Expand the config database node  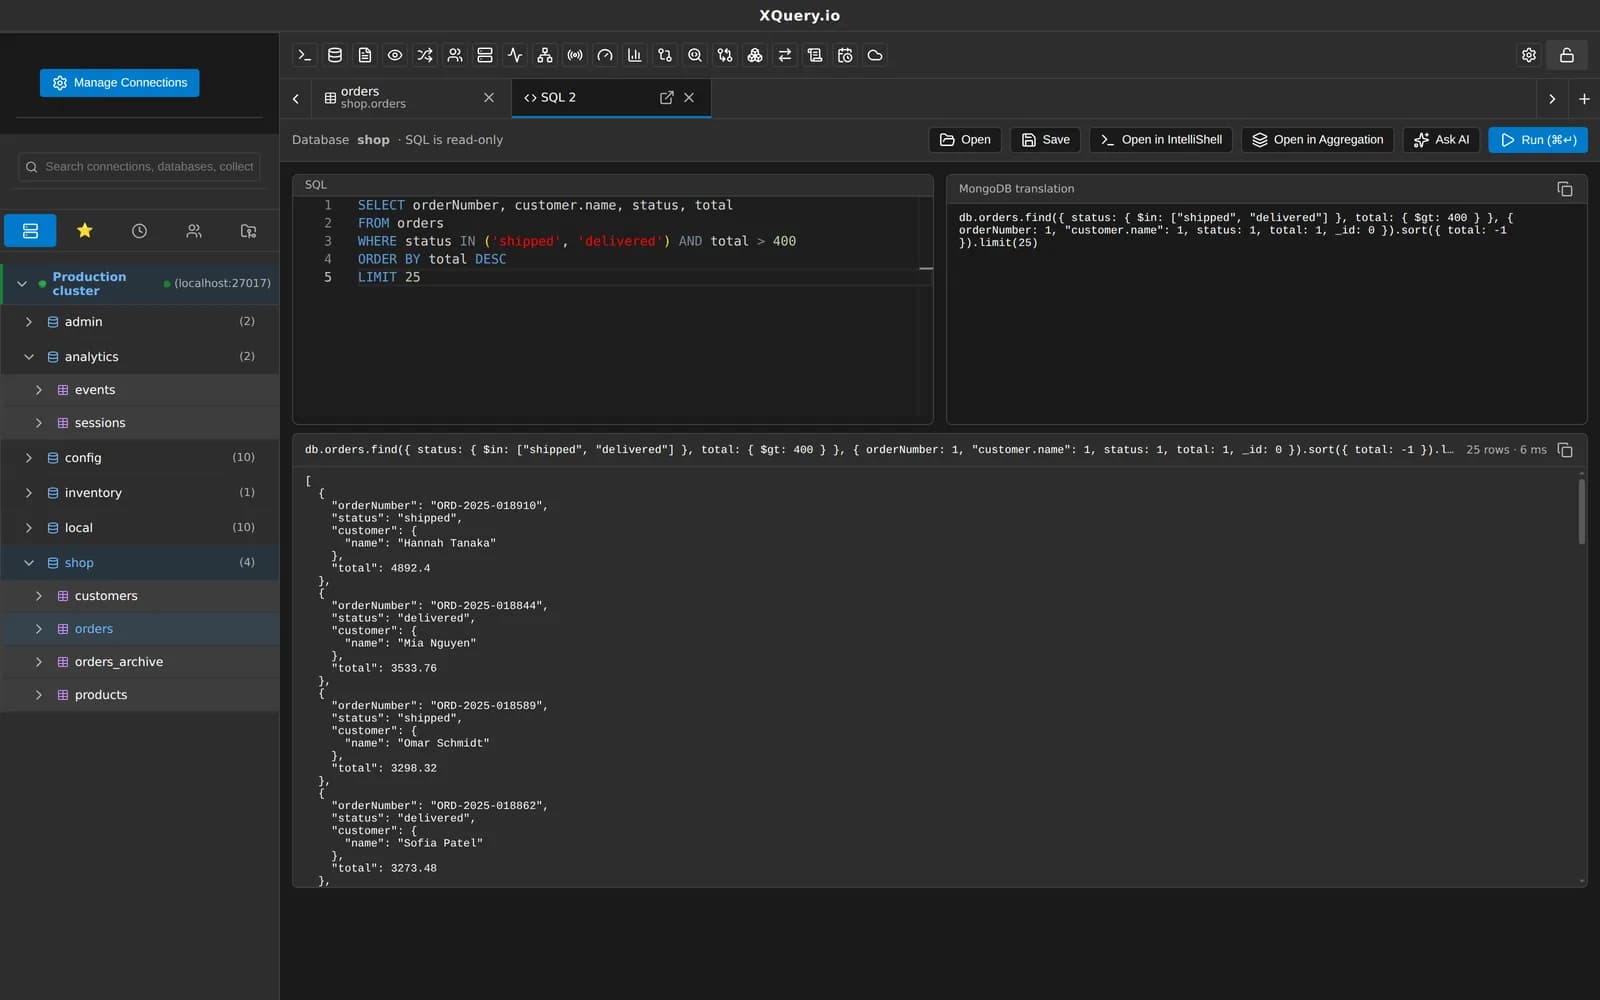(28, 458)
